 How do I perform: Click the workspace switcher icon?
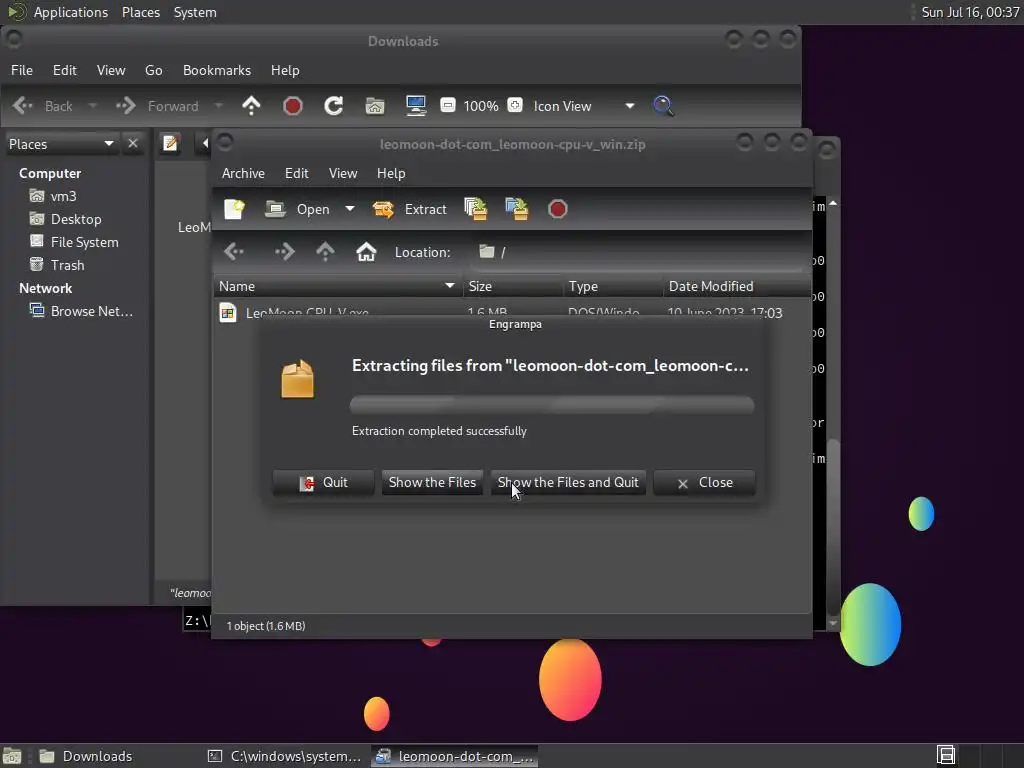click(946, 756)
